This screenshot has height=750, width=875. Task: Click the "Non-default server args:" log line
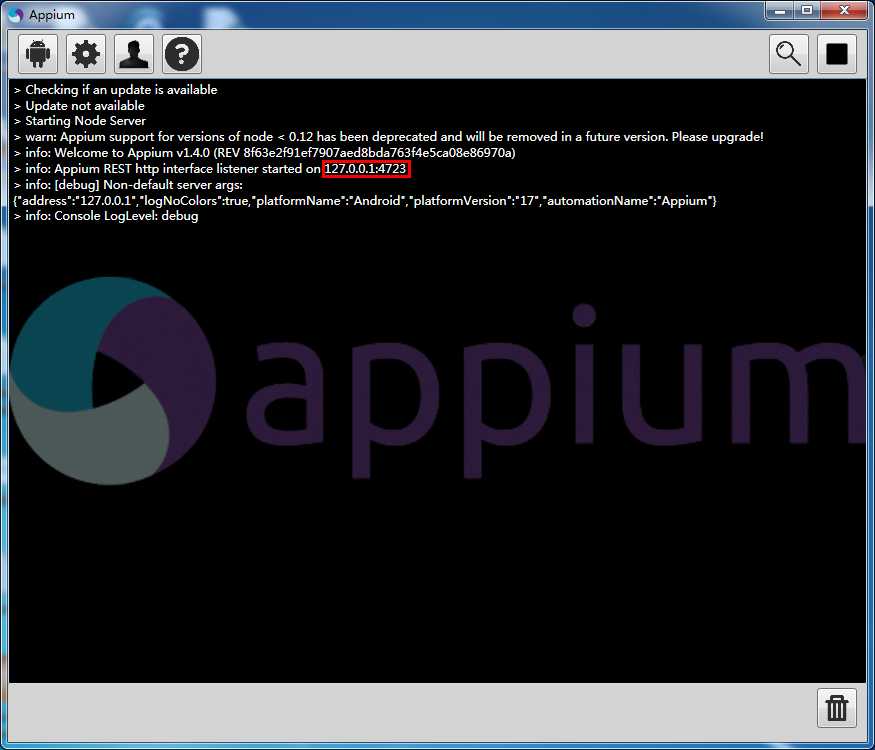tap(128, 185)
